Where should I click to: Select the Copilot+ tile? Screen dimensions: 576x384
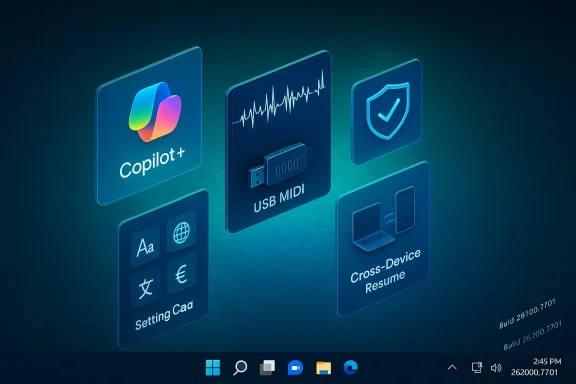[149, 126]
